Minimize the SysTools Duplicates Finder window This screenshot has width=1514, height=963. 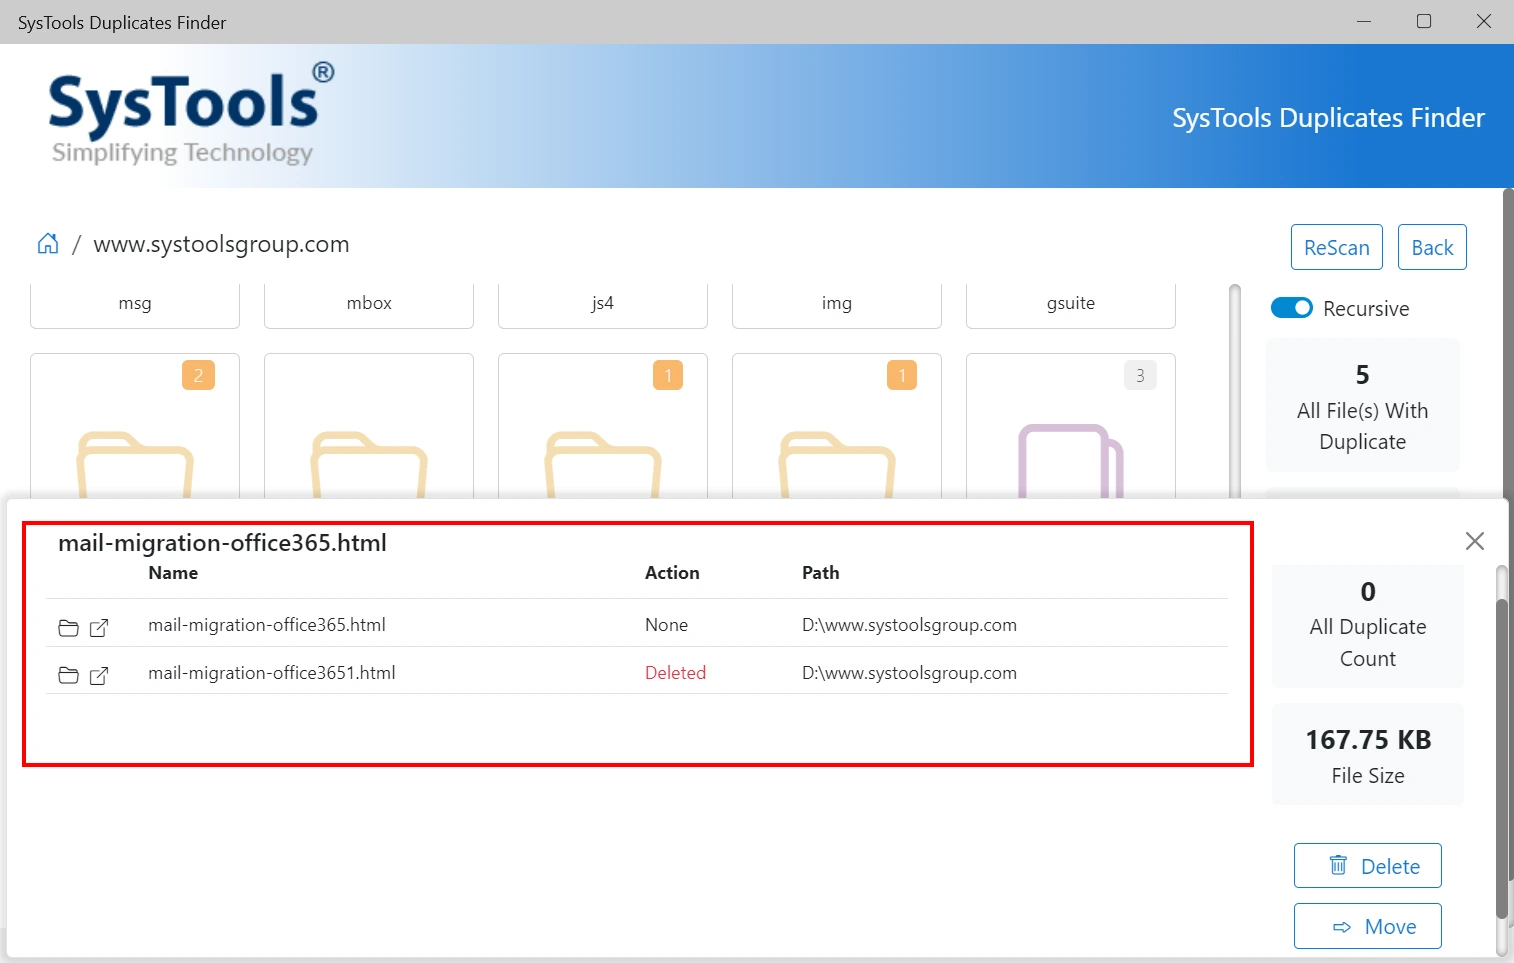(x=1364, y=21)
